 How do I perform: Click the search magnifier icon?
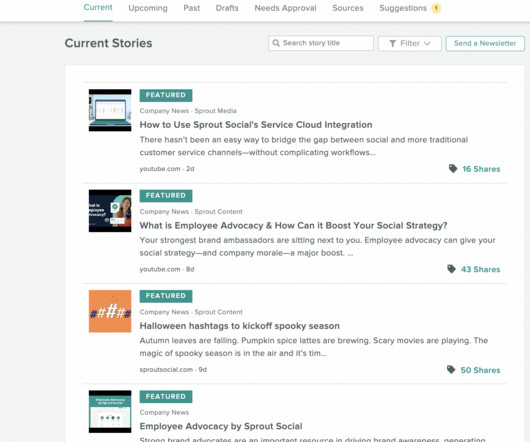276,43
